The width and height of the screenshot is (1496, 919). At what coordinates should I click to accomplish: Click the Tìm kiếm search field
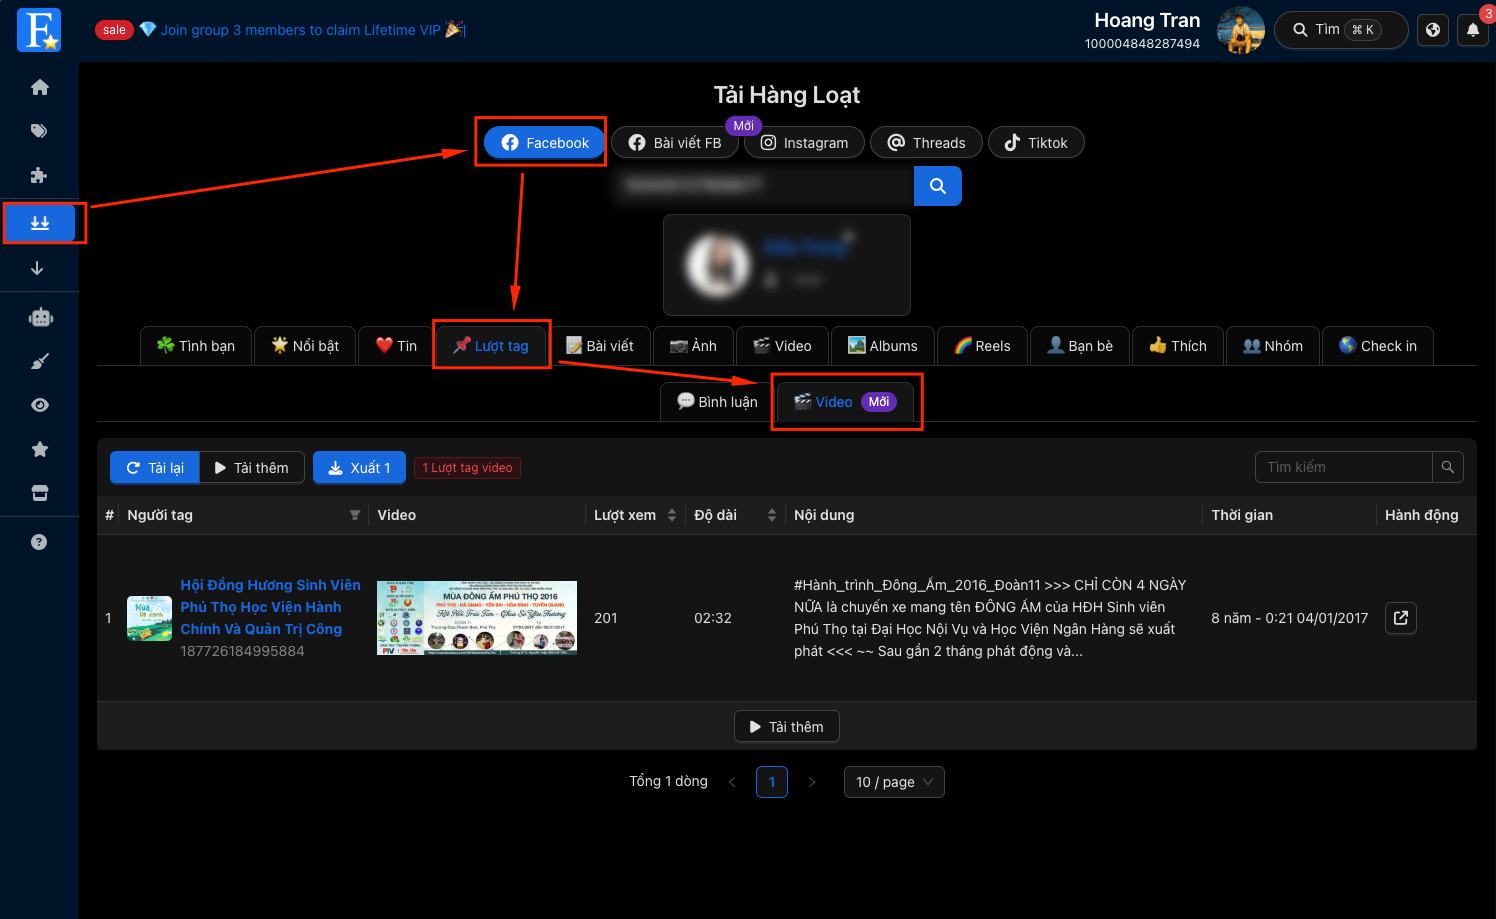pyautogui.click(x=1344, y=467)
